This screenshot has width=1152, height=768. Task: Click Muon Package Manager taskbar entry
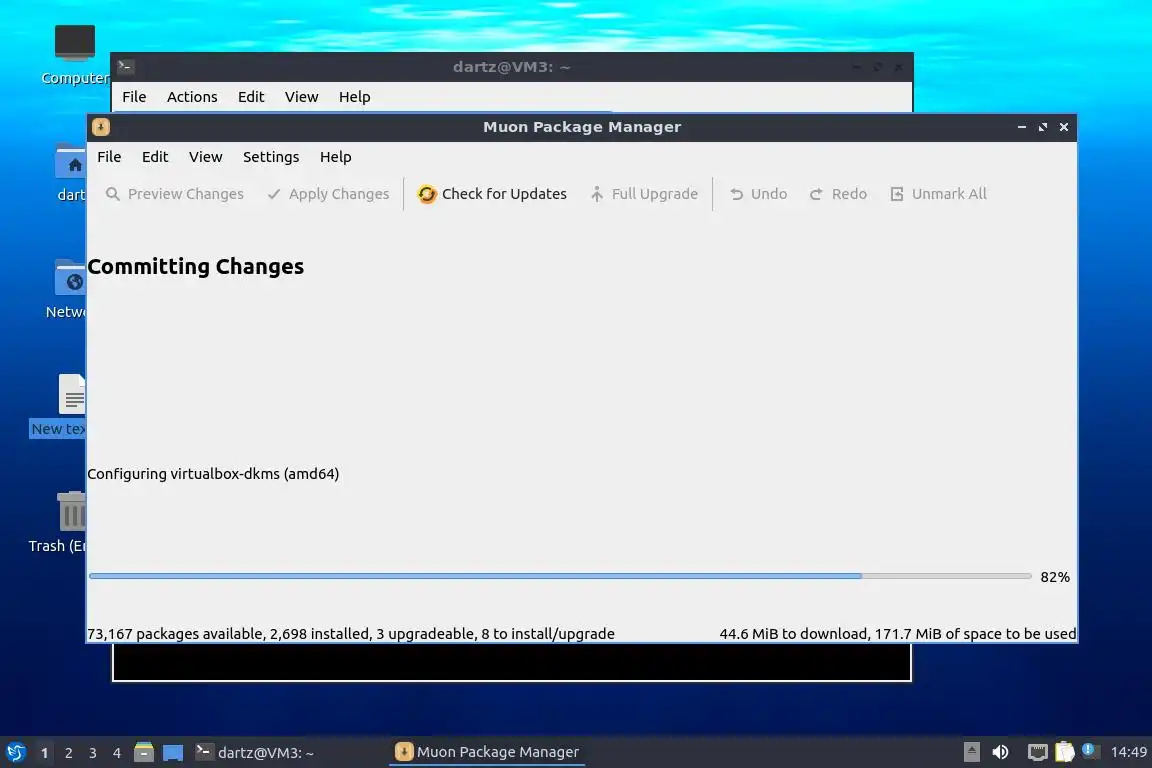tap(487, 752)
